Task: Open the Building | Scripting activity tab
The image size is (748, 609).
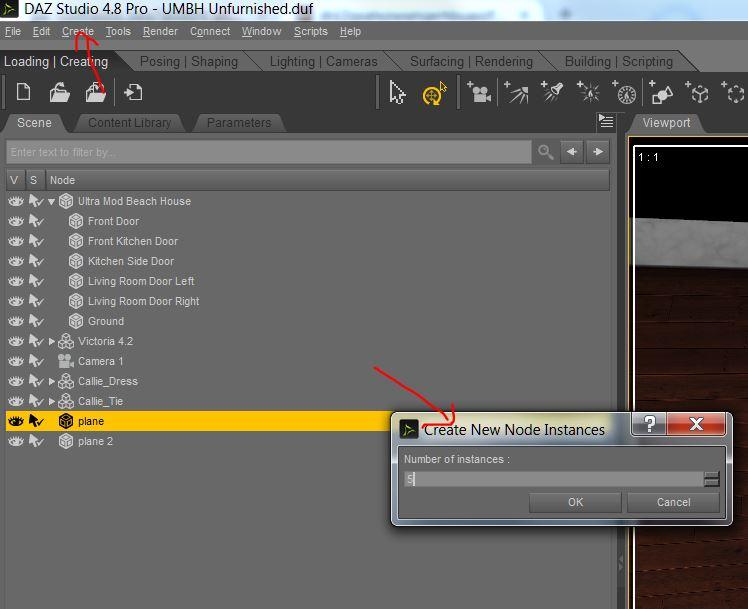Action: (x=619, y=62)
